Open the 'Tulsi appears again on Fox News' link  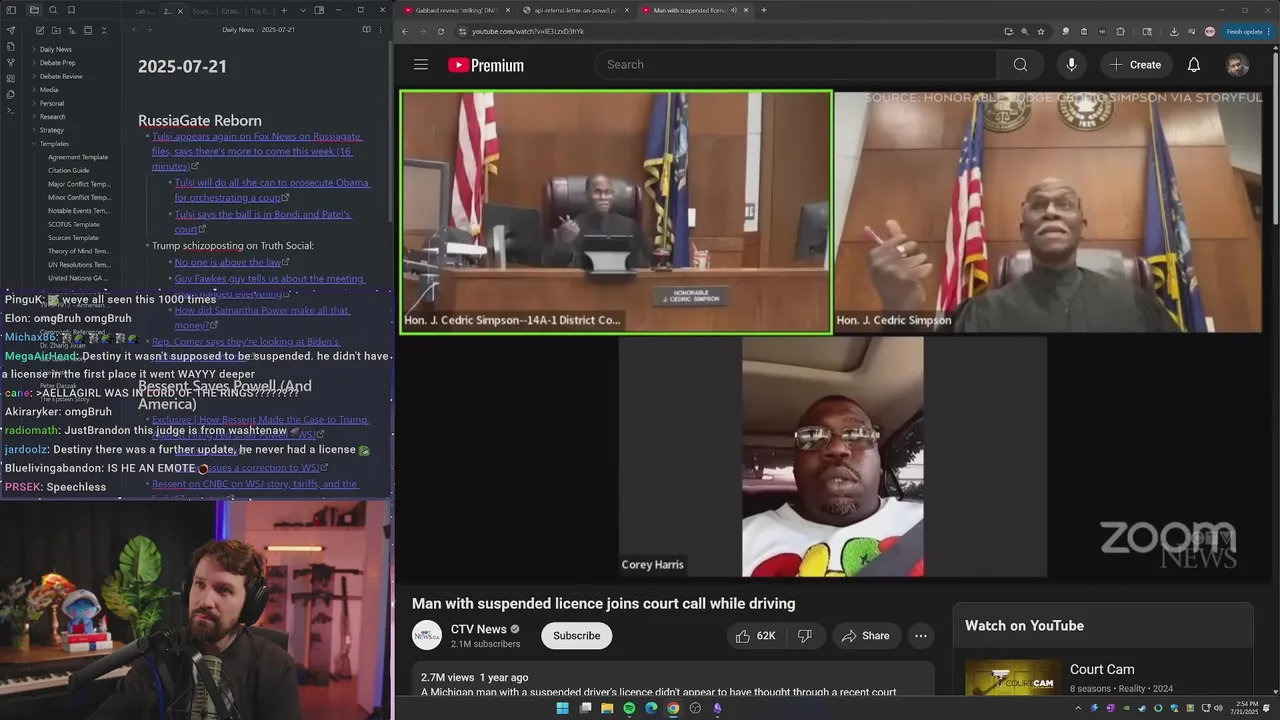[x=256, y=151]
